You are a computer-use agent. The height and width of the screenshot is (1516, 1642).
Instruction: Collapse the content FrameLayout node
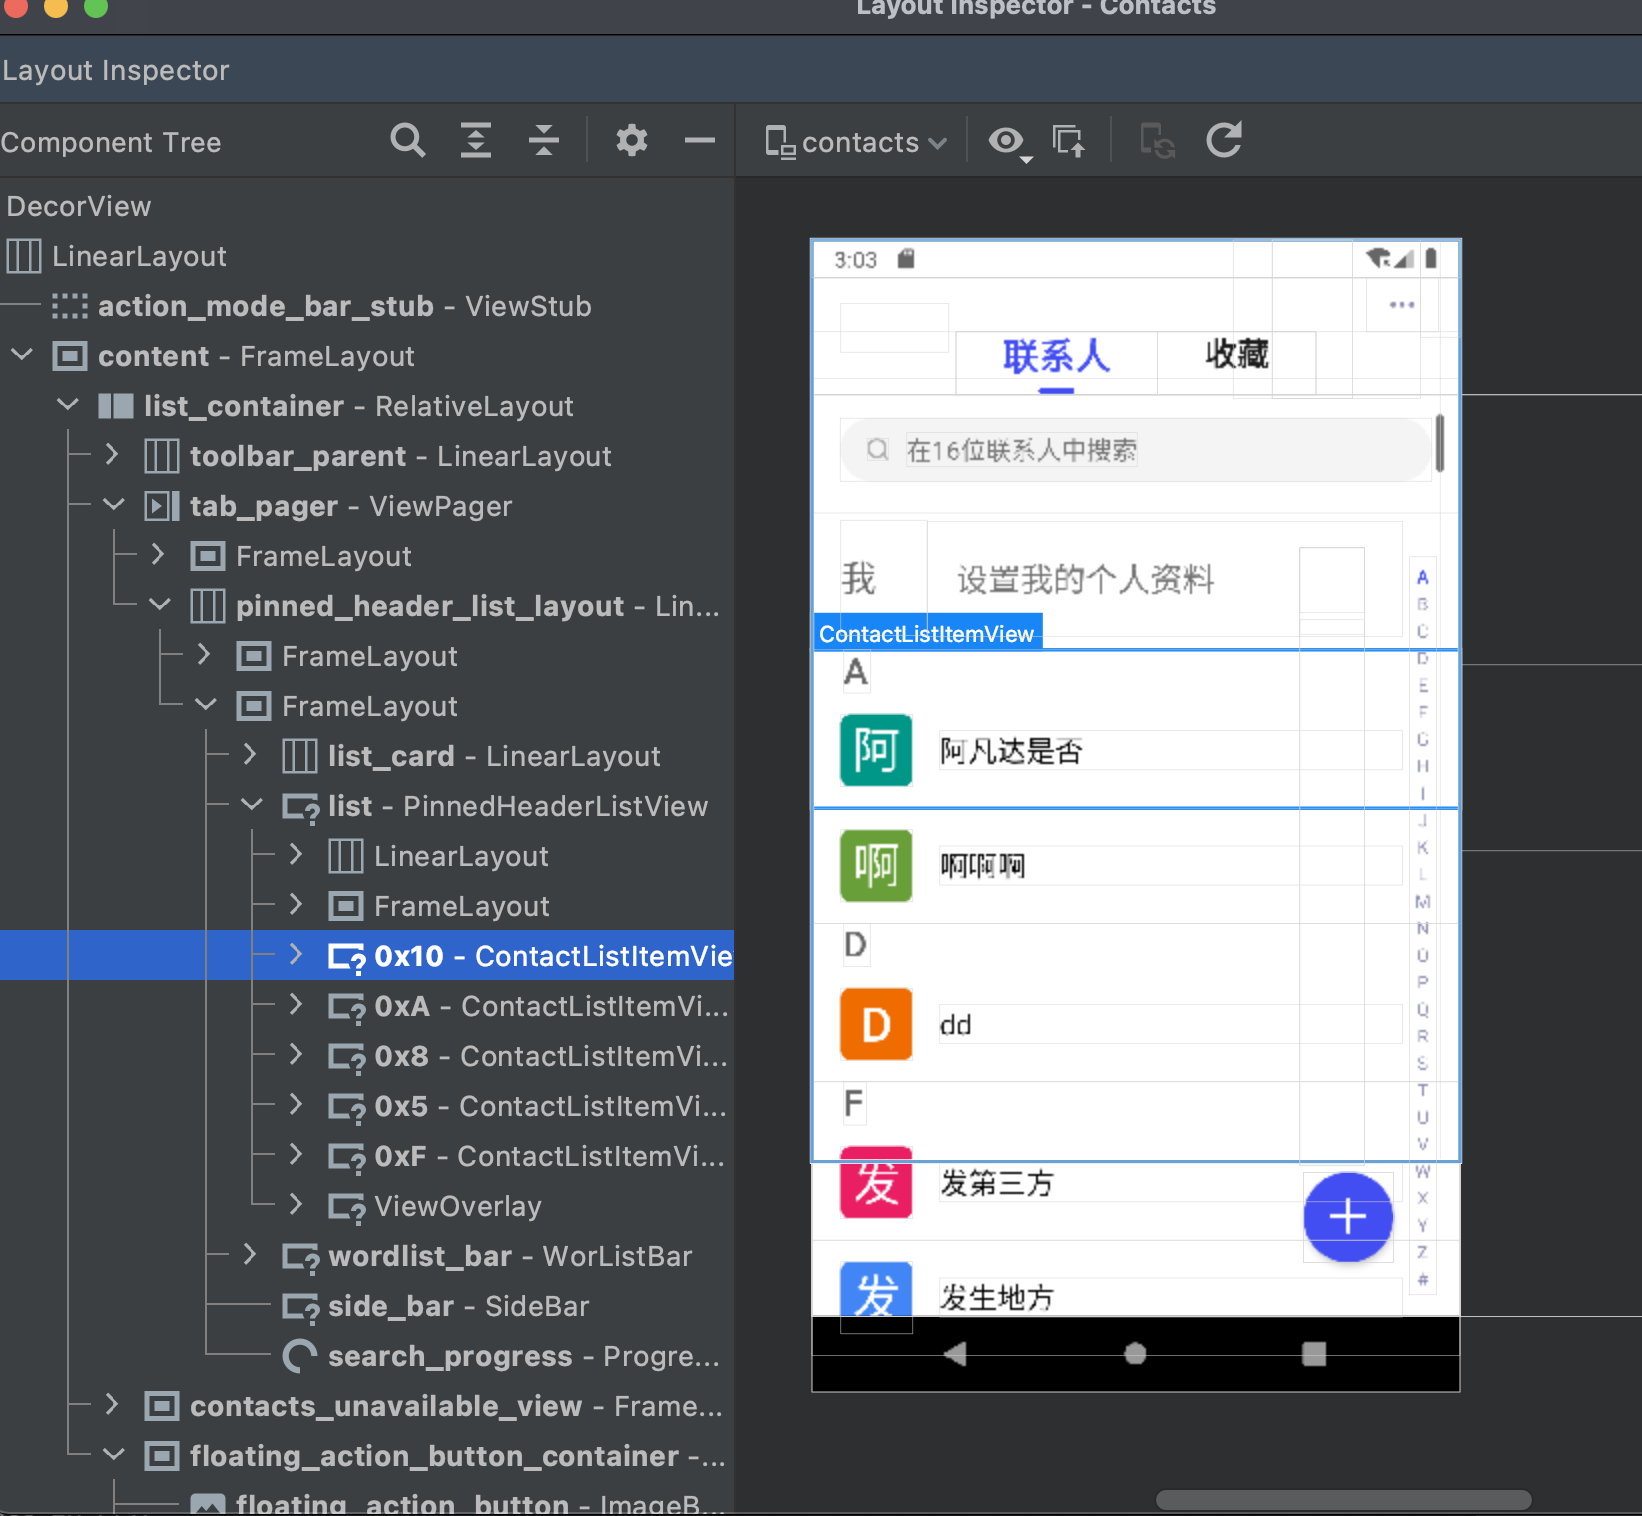point(22,355)
